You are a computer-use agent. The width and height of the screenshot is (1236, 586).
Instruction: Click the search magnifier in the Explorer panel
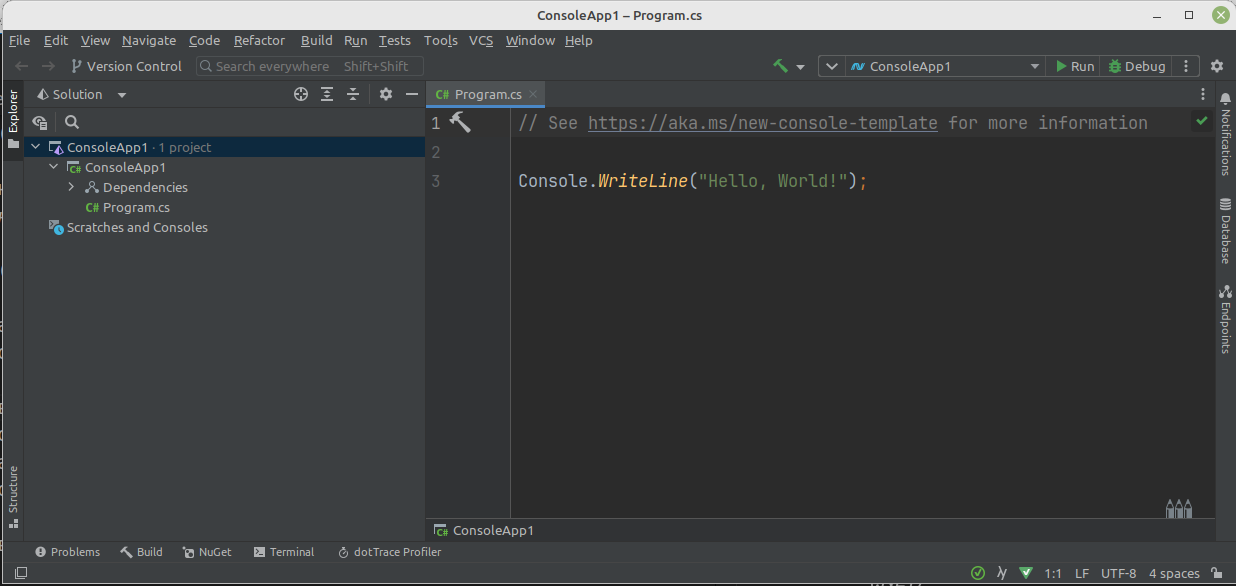coord(72,122)
